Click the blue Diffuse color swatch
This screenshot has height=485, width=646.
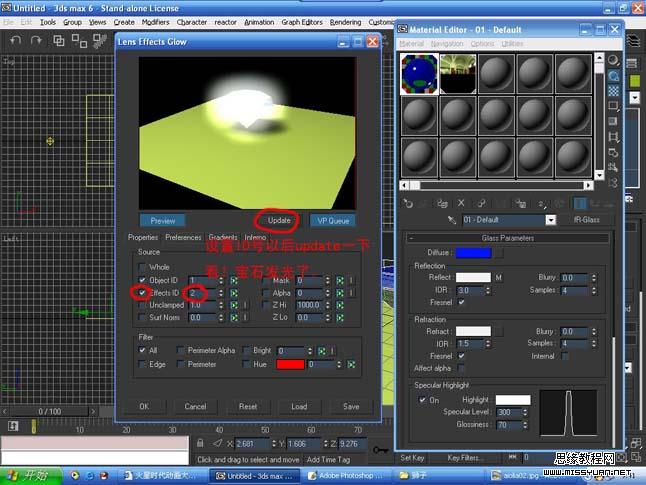pos(473,253)
